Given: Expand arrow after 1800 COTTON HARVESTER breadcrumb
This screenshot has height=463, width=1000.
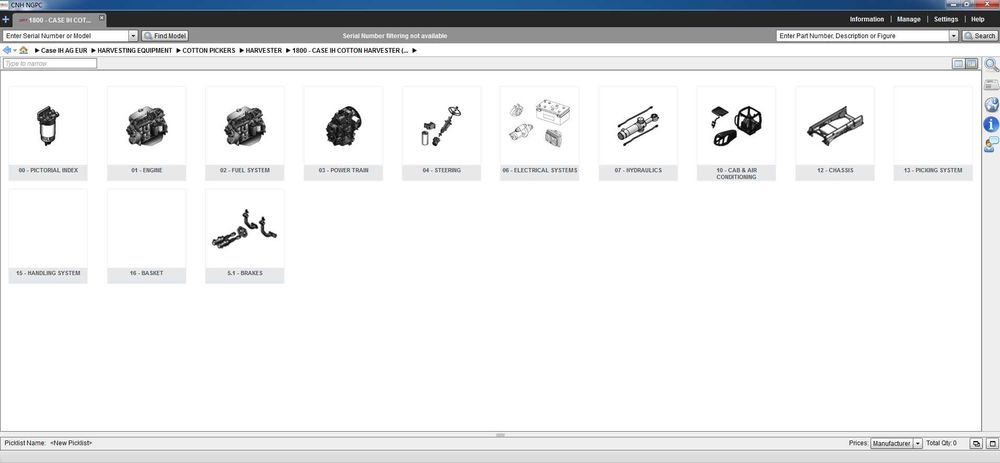Looking at the screenshot, I should [415, 50].
